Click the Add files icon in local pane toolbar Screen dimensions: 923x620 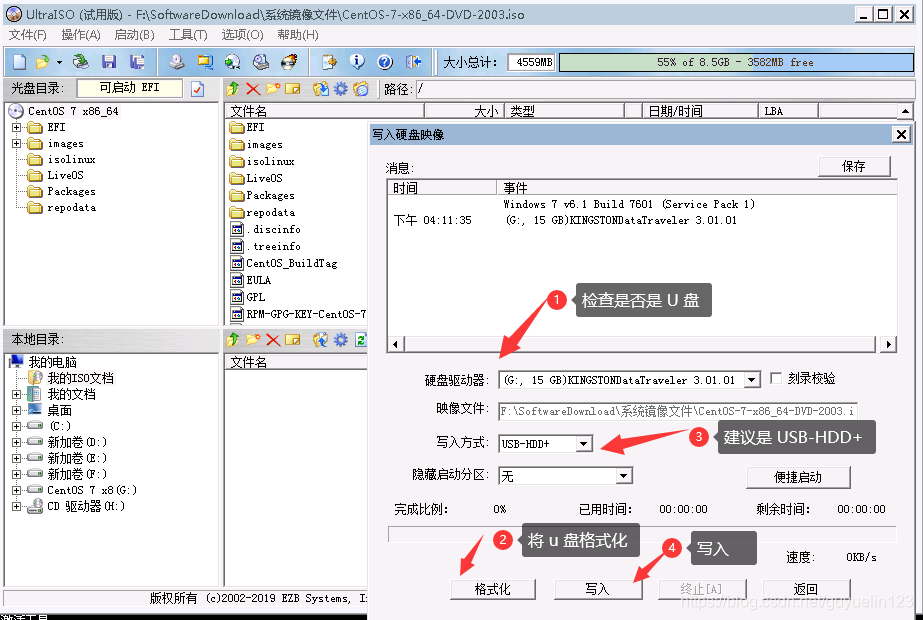click(321, 340)
